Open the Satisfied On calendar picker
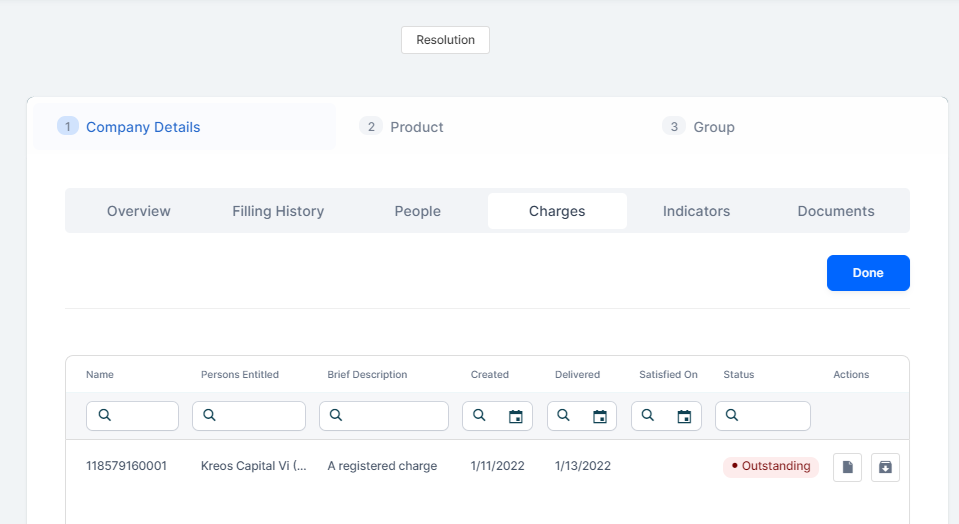This screenshot has height=524, width=959. (x=684, y=416)
